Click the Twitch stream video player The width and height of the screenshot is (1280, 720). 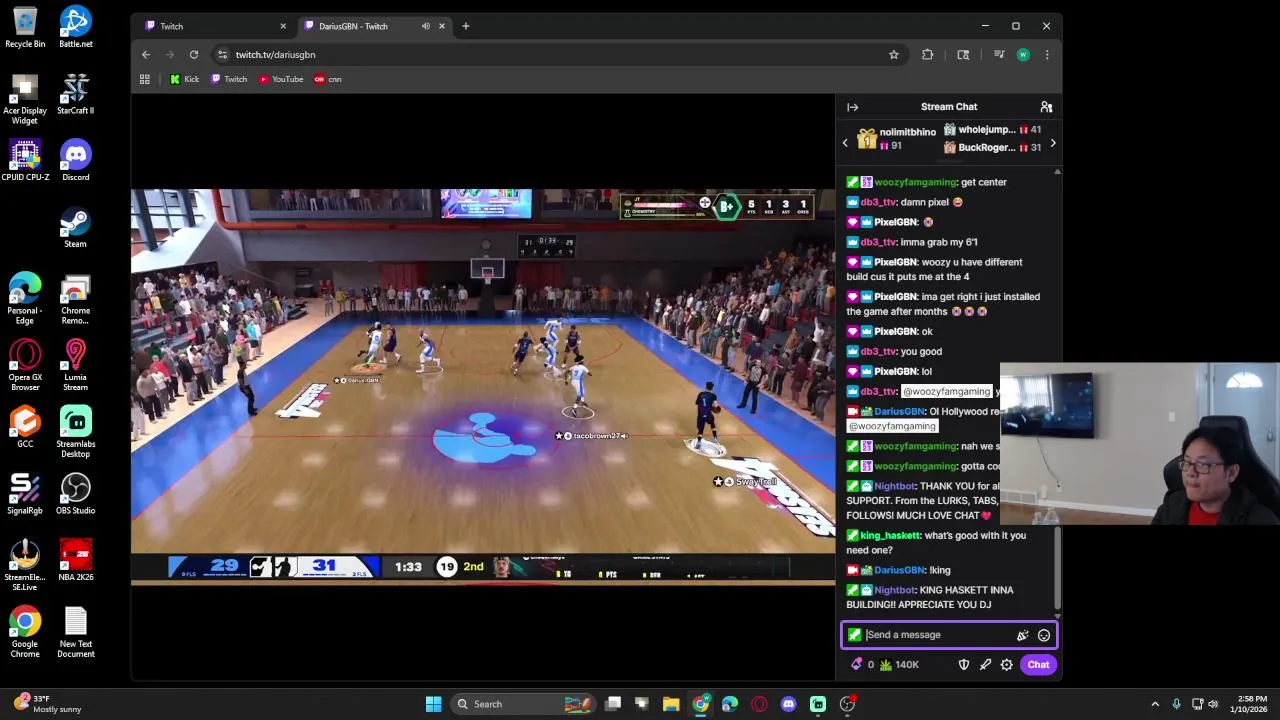(483, 386)
